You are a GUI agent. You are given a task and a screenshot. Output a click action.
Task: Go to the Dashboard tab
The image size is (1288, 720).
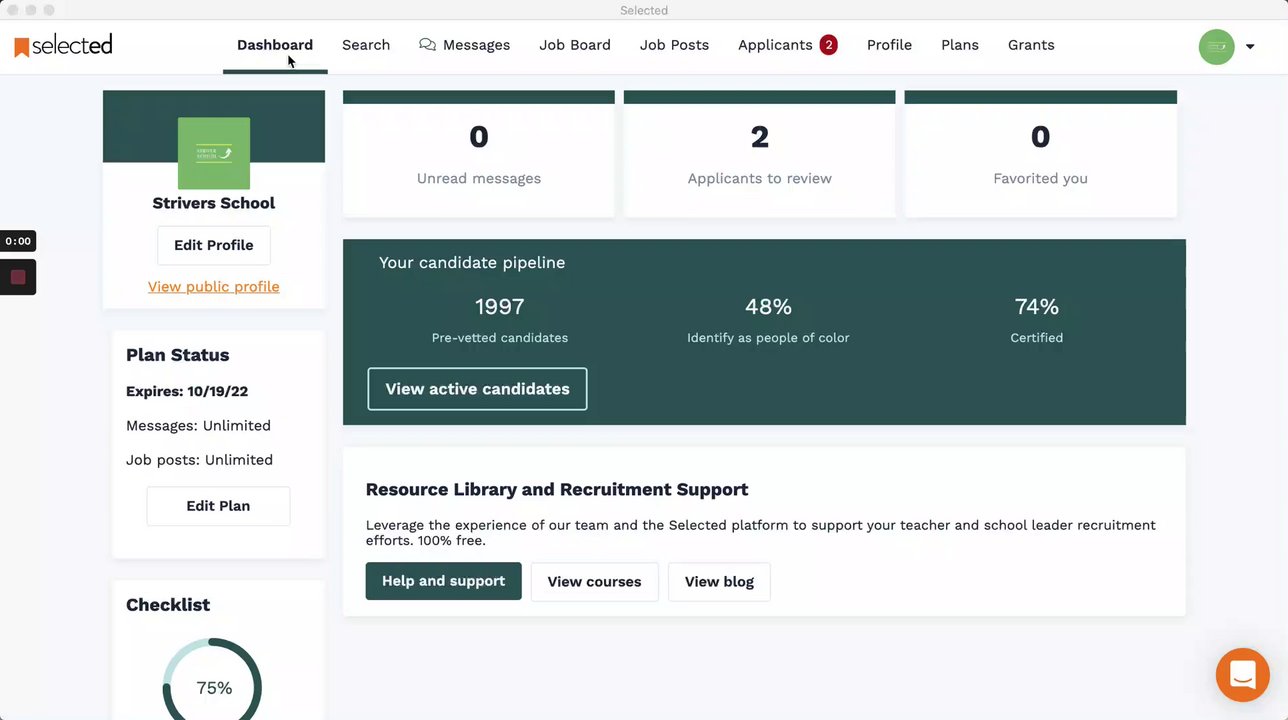[x=275, y=45]
